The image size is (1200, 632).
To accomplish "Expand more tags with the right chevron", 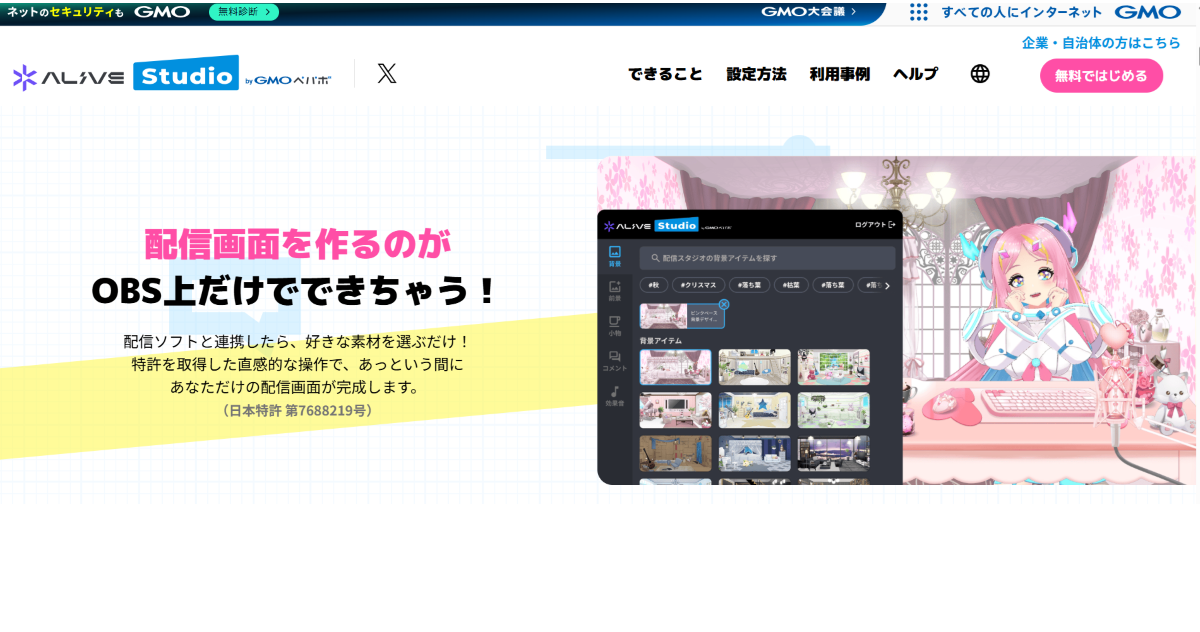I will point(887,286).
